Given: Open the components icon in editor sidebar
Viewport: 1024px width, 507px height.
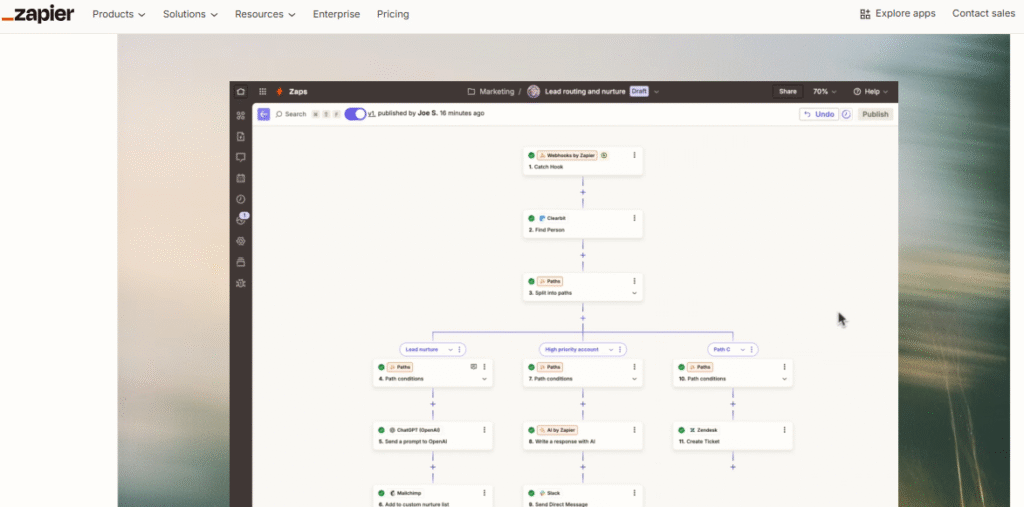Looking at the screenshot, I should pos(241,116).
